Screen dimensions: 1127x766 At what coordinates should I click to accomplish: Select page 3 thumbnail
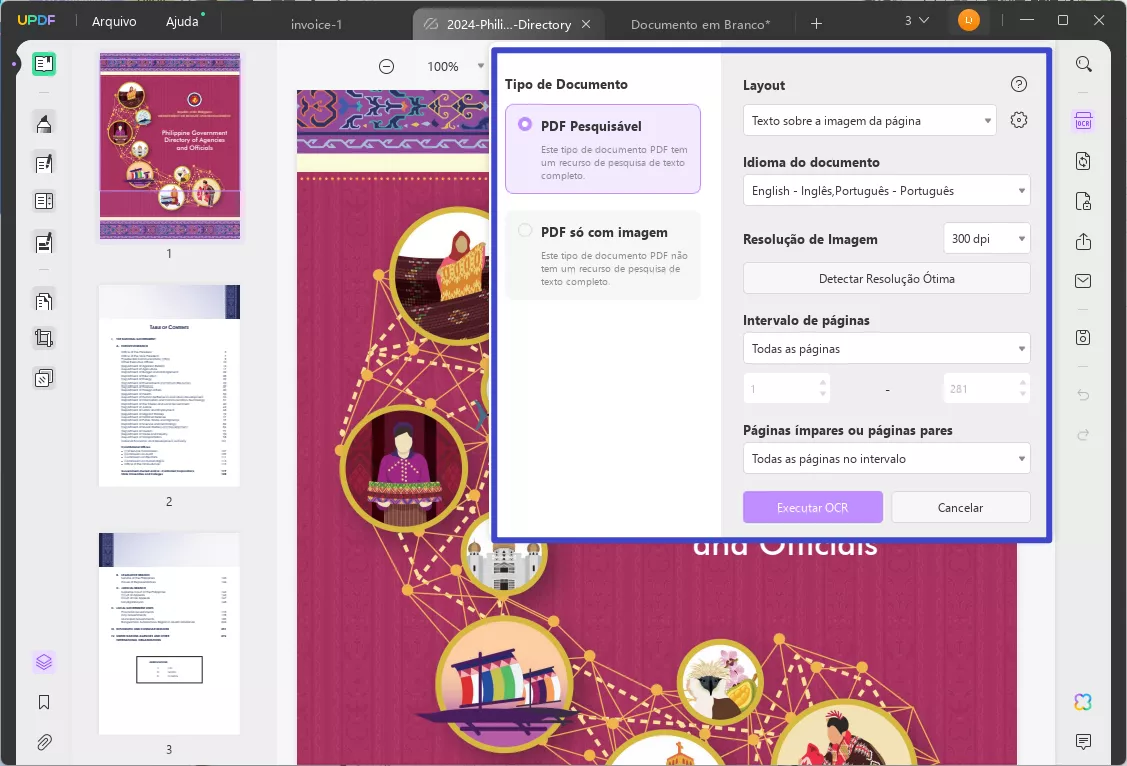170,634
